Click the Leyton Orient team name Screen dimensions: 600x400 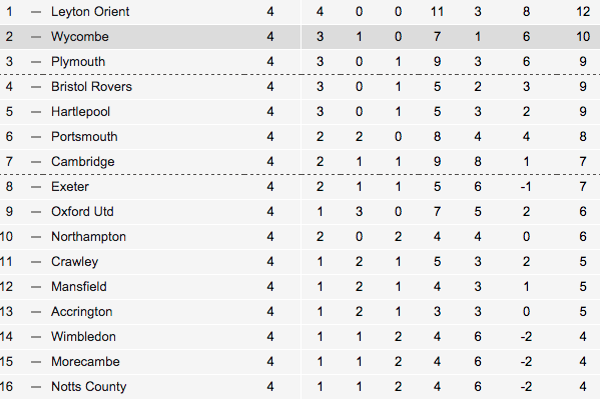coord(90,11)
